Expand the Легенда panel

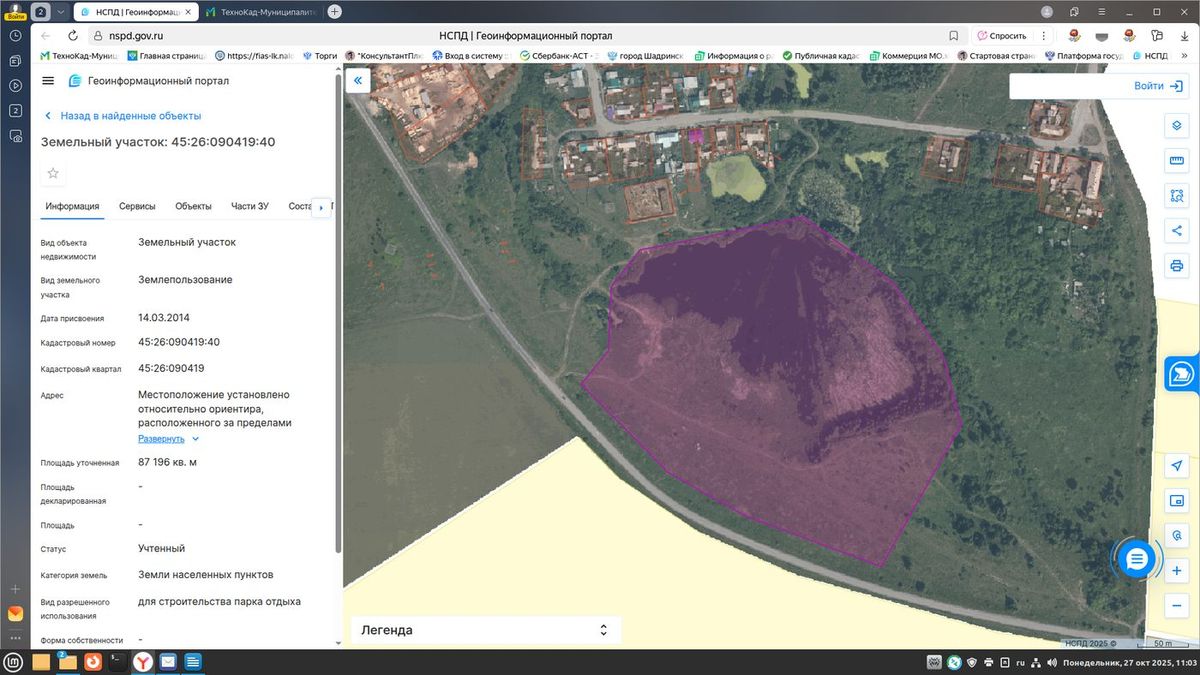pyautogui.click(x=485, y=630)
